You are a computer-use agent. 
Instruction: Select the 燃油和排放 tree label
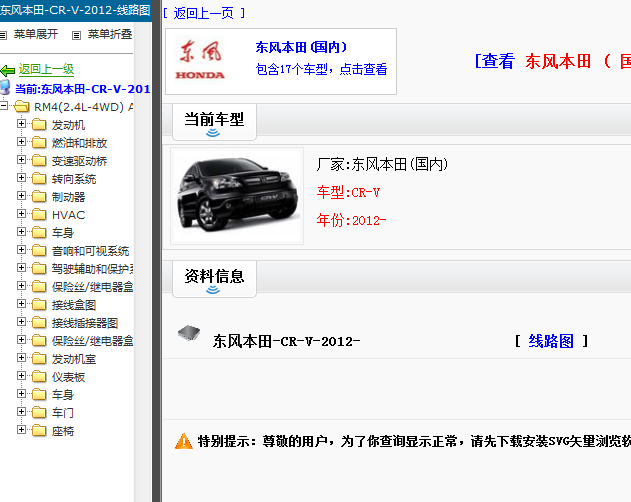pos(79,143)
